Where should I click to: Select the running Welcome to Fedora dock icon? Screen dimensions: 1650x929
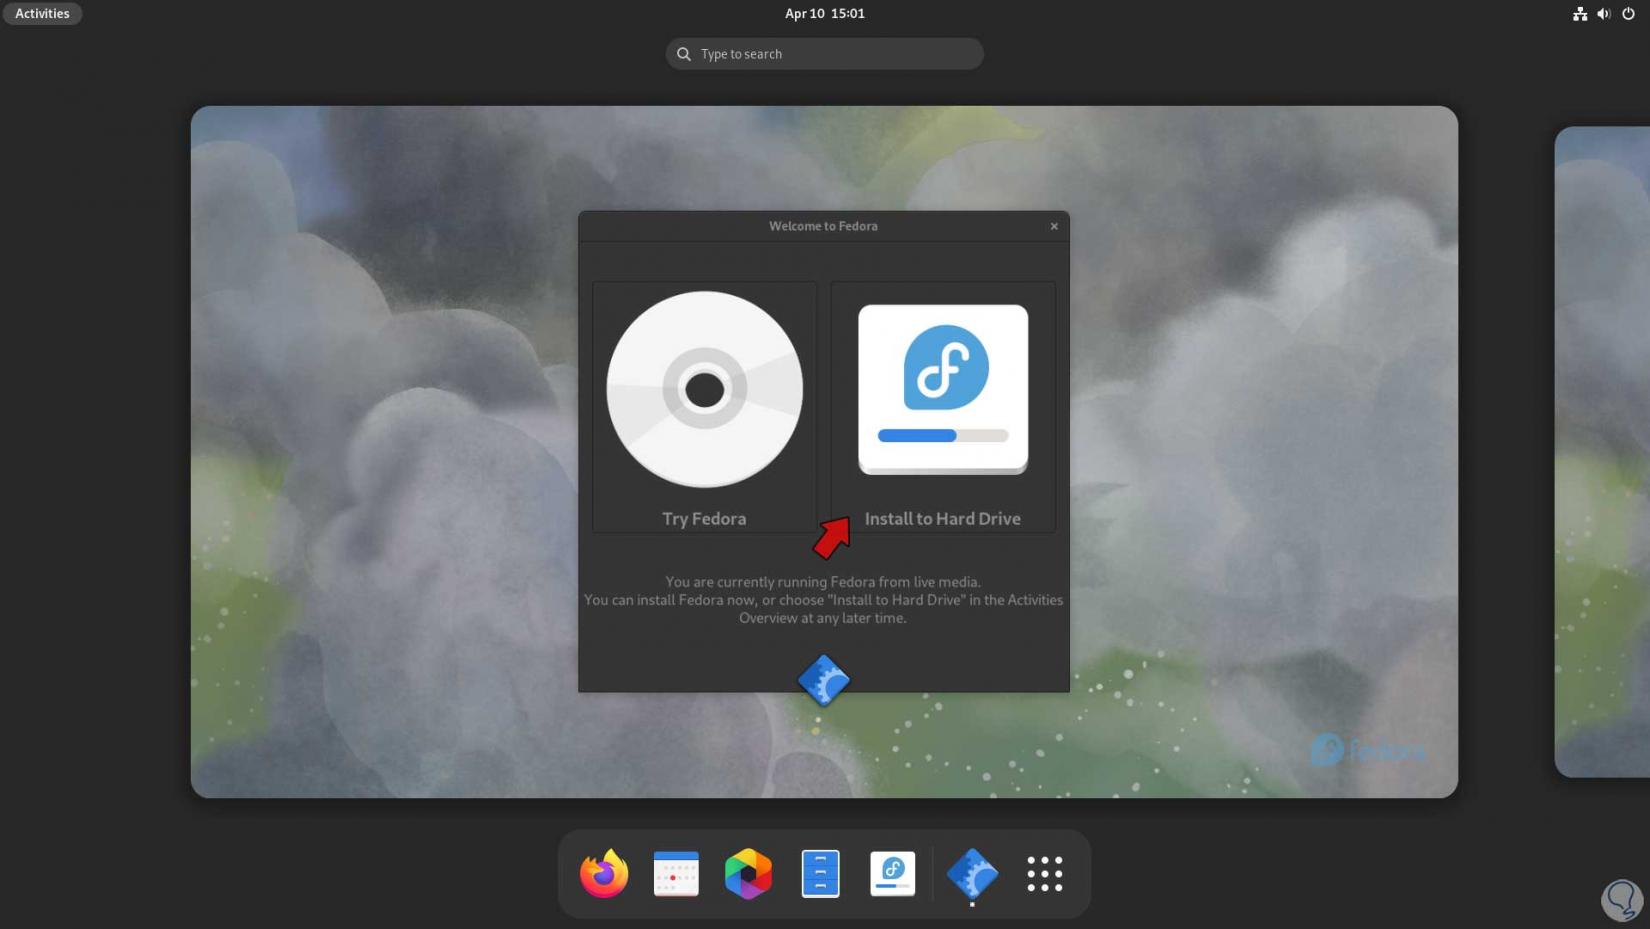pos(972,875)
